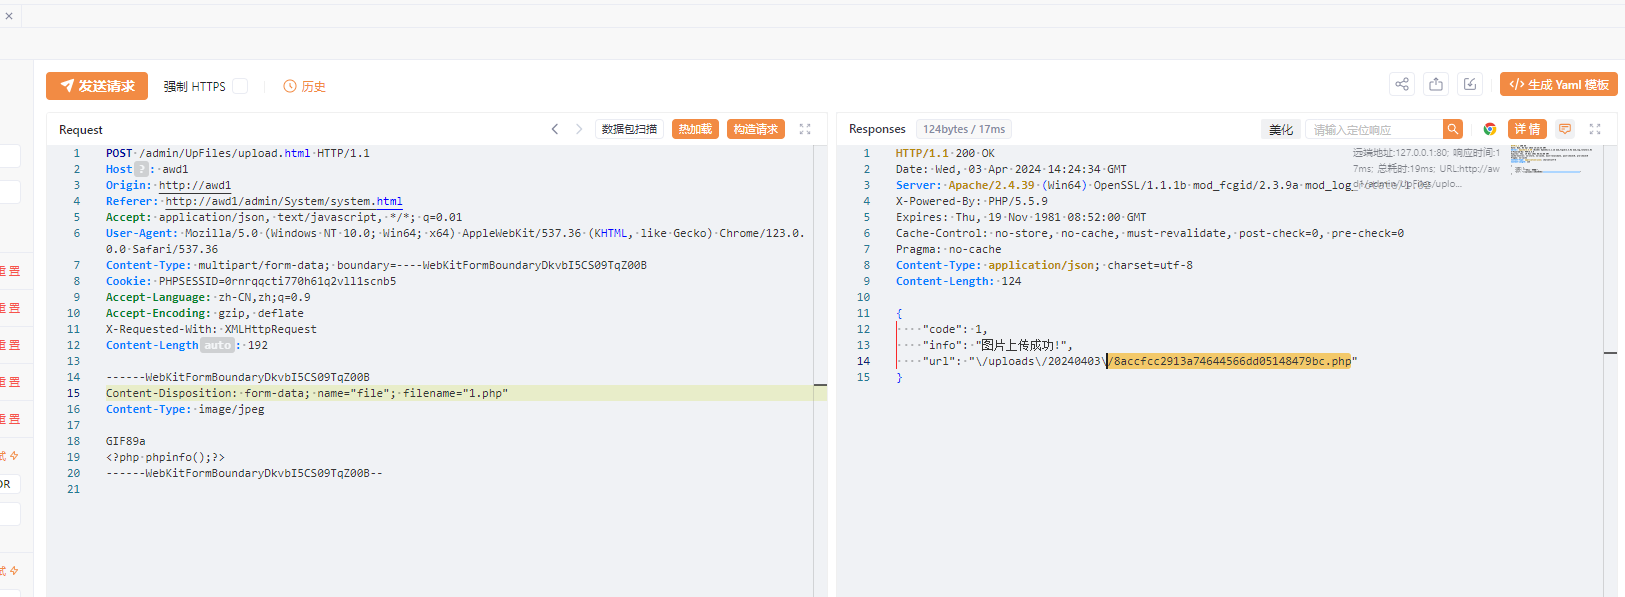Toggle the 强制 HTTPS checkbox
Image resolution: width=1625 pixels, height=597 pixels.
[x=240, y=86]
